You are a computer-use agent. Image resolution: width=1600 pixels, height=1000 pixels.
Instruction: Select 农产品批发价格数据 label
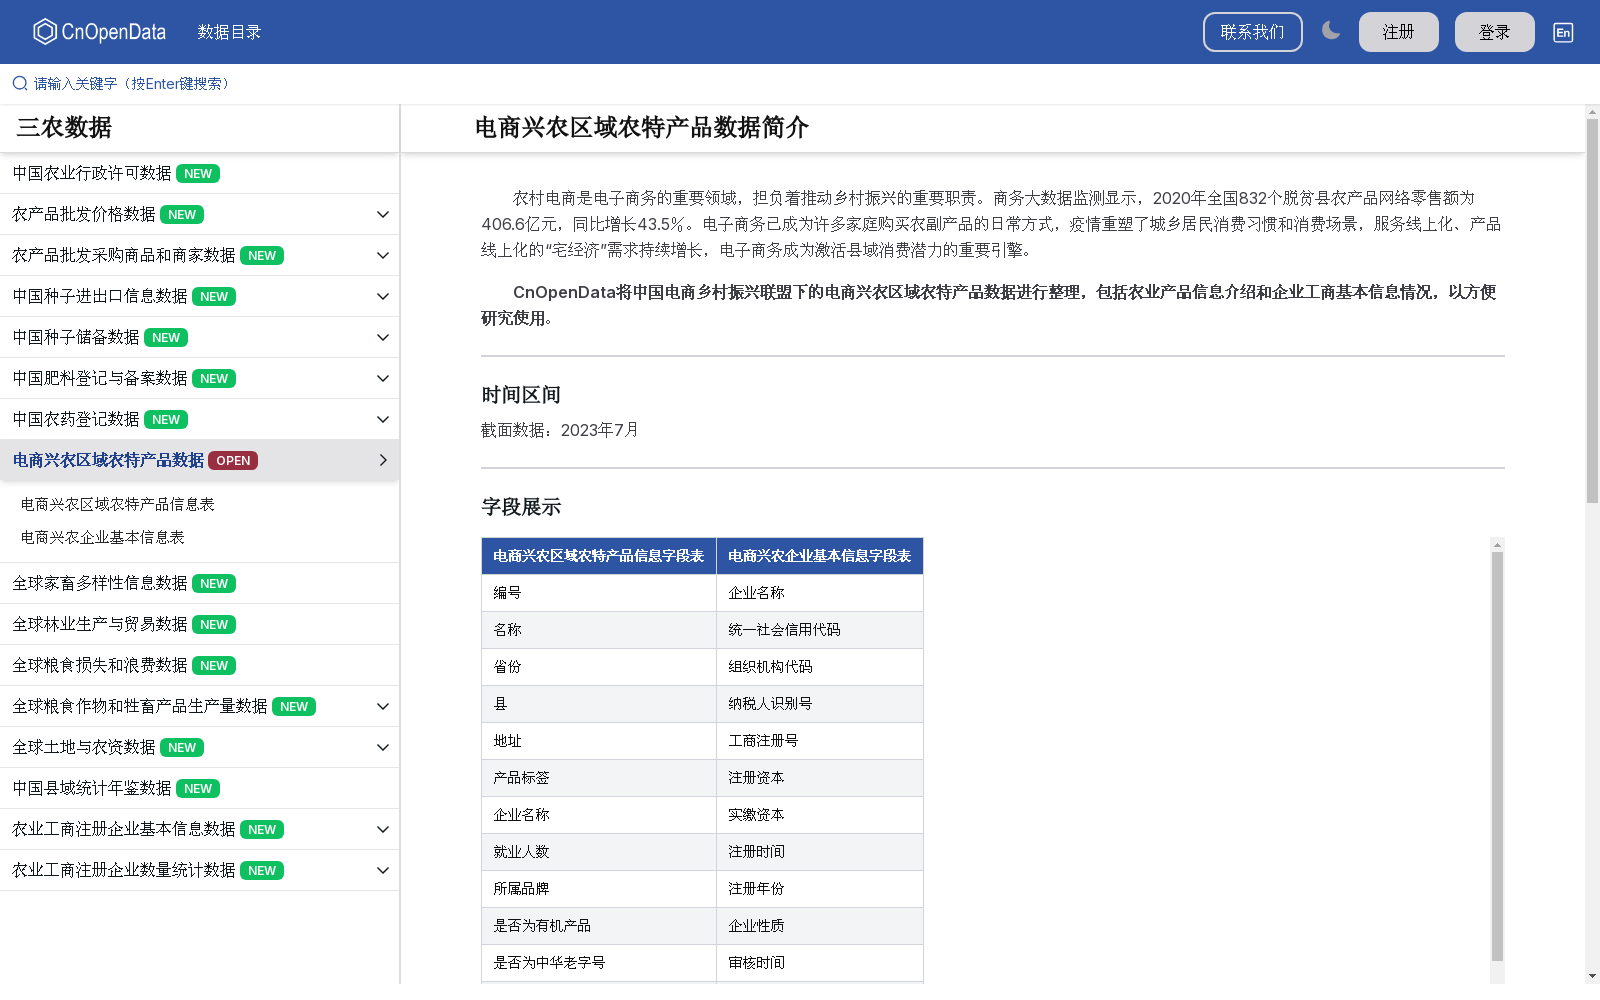click(x=83, y=214)
